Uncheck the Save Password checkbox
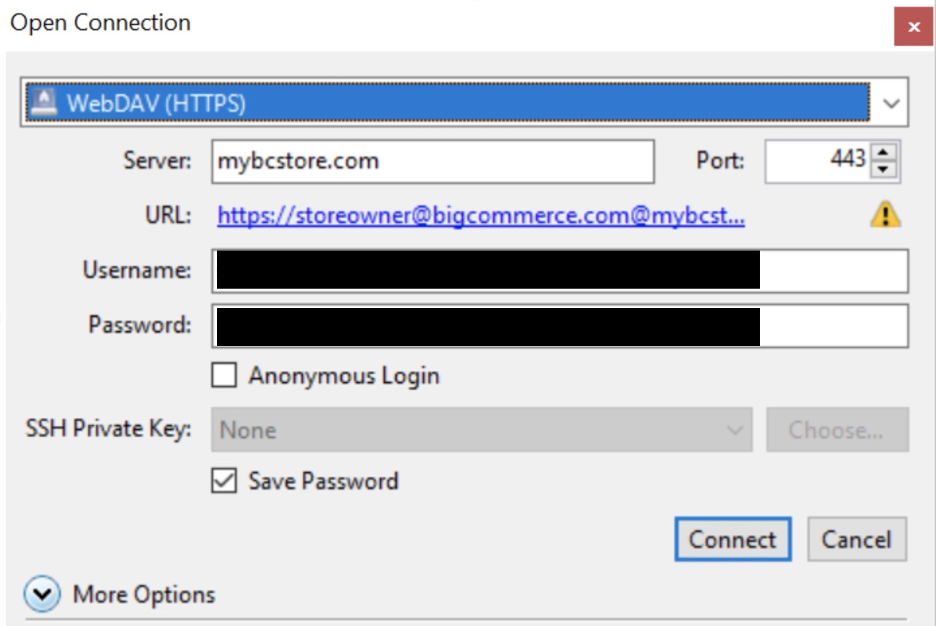936x626 pixels. pos(225,481)
